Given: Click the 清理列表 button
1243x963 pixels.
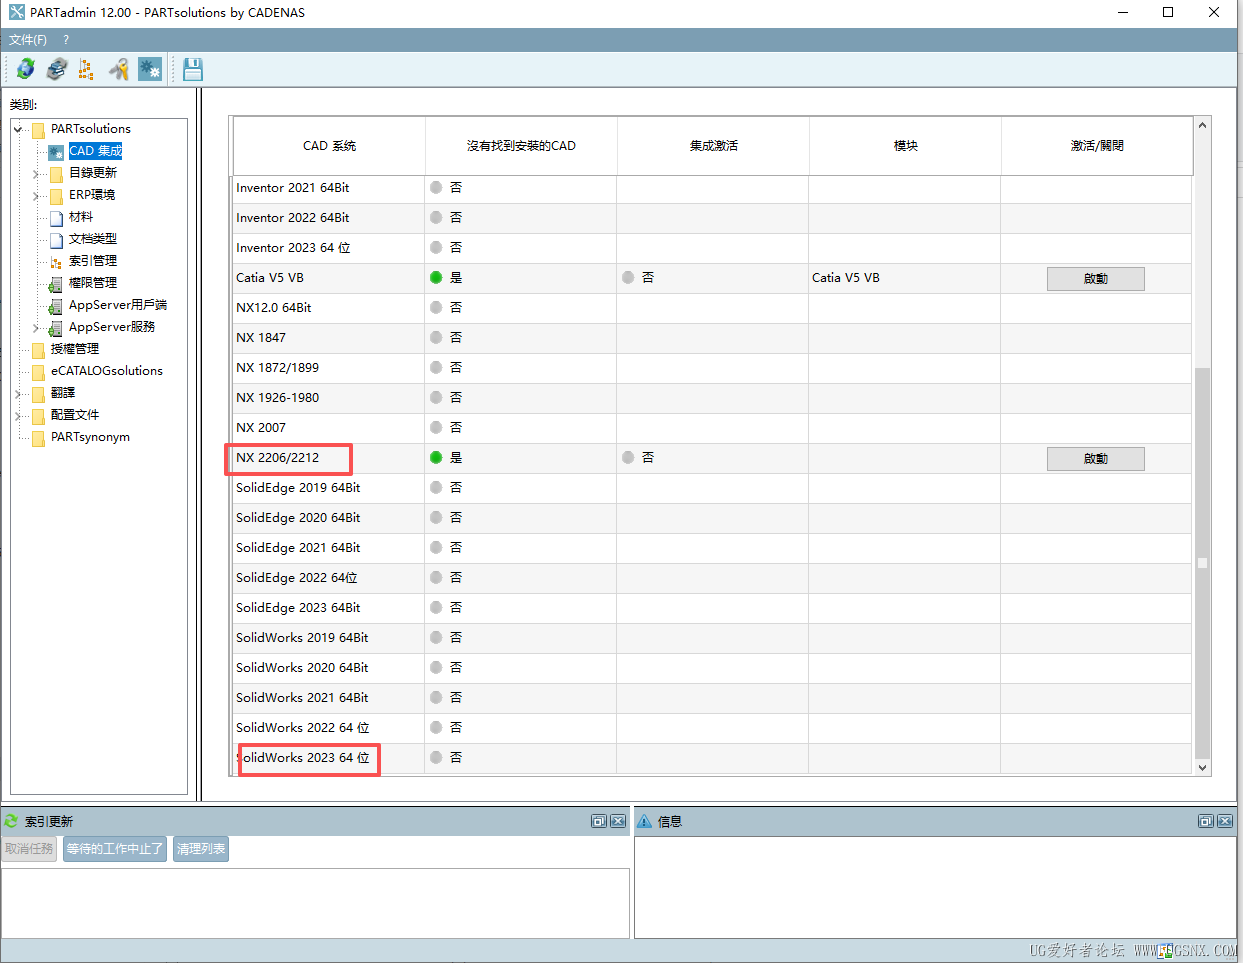Looking at the screenshot, I should pos(201,849).
